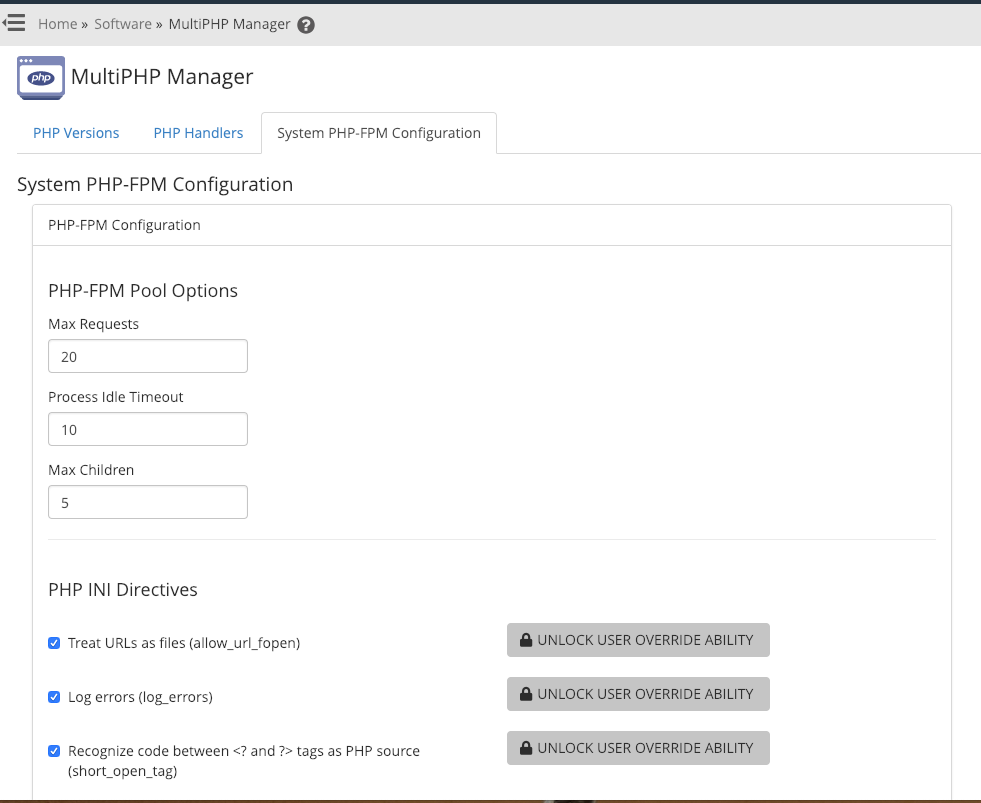Switch to the PHP Versions tab
981x803 pixels.
tap(76, 133)
